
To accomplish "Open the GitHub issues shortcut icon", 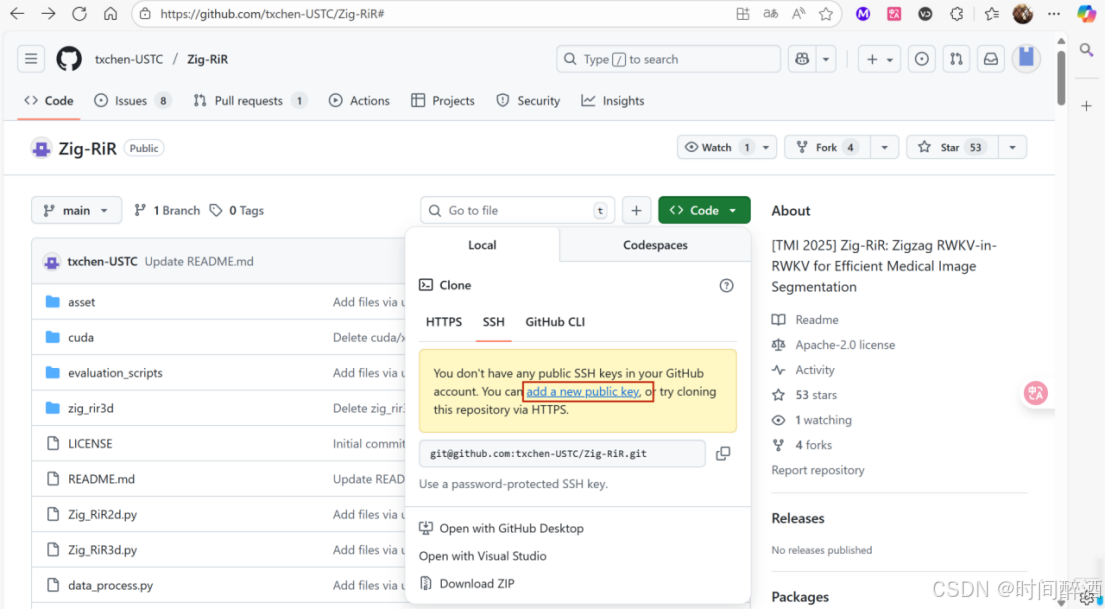I will pyautogui.click(x=921, y=59).
